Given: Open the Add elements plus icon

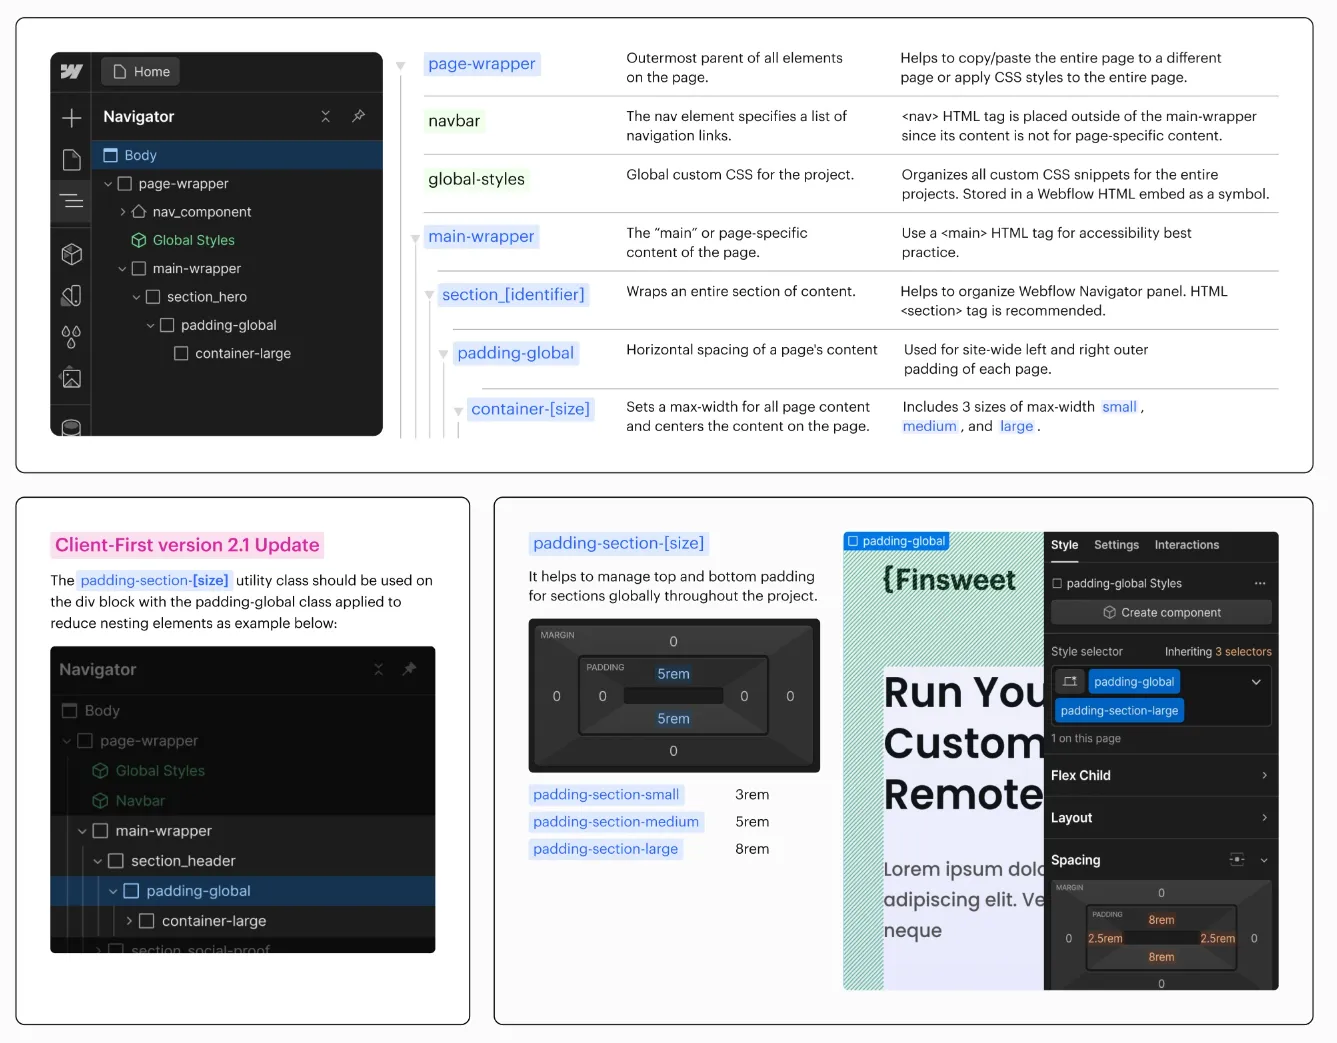Looking at the screenshot, I should click(71, 118).
